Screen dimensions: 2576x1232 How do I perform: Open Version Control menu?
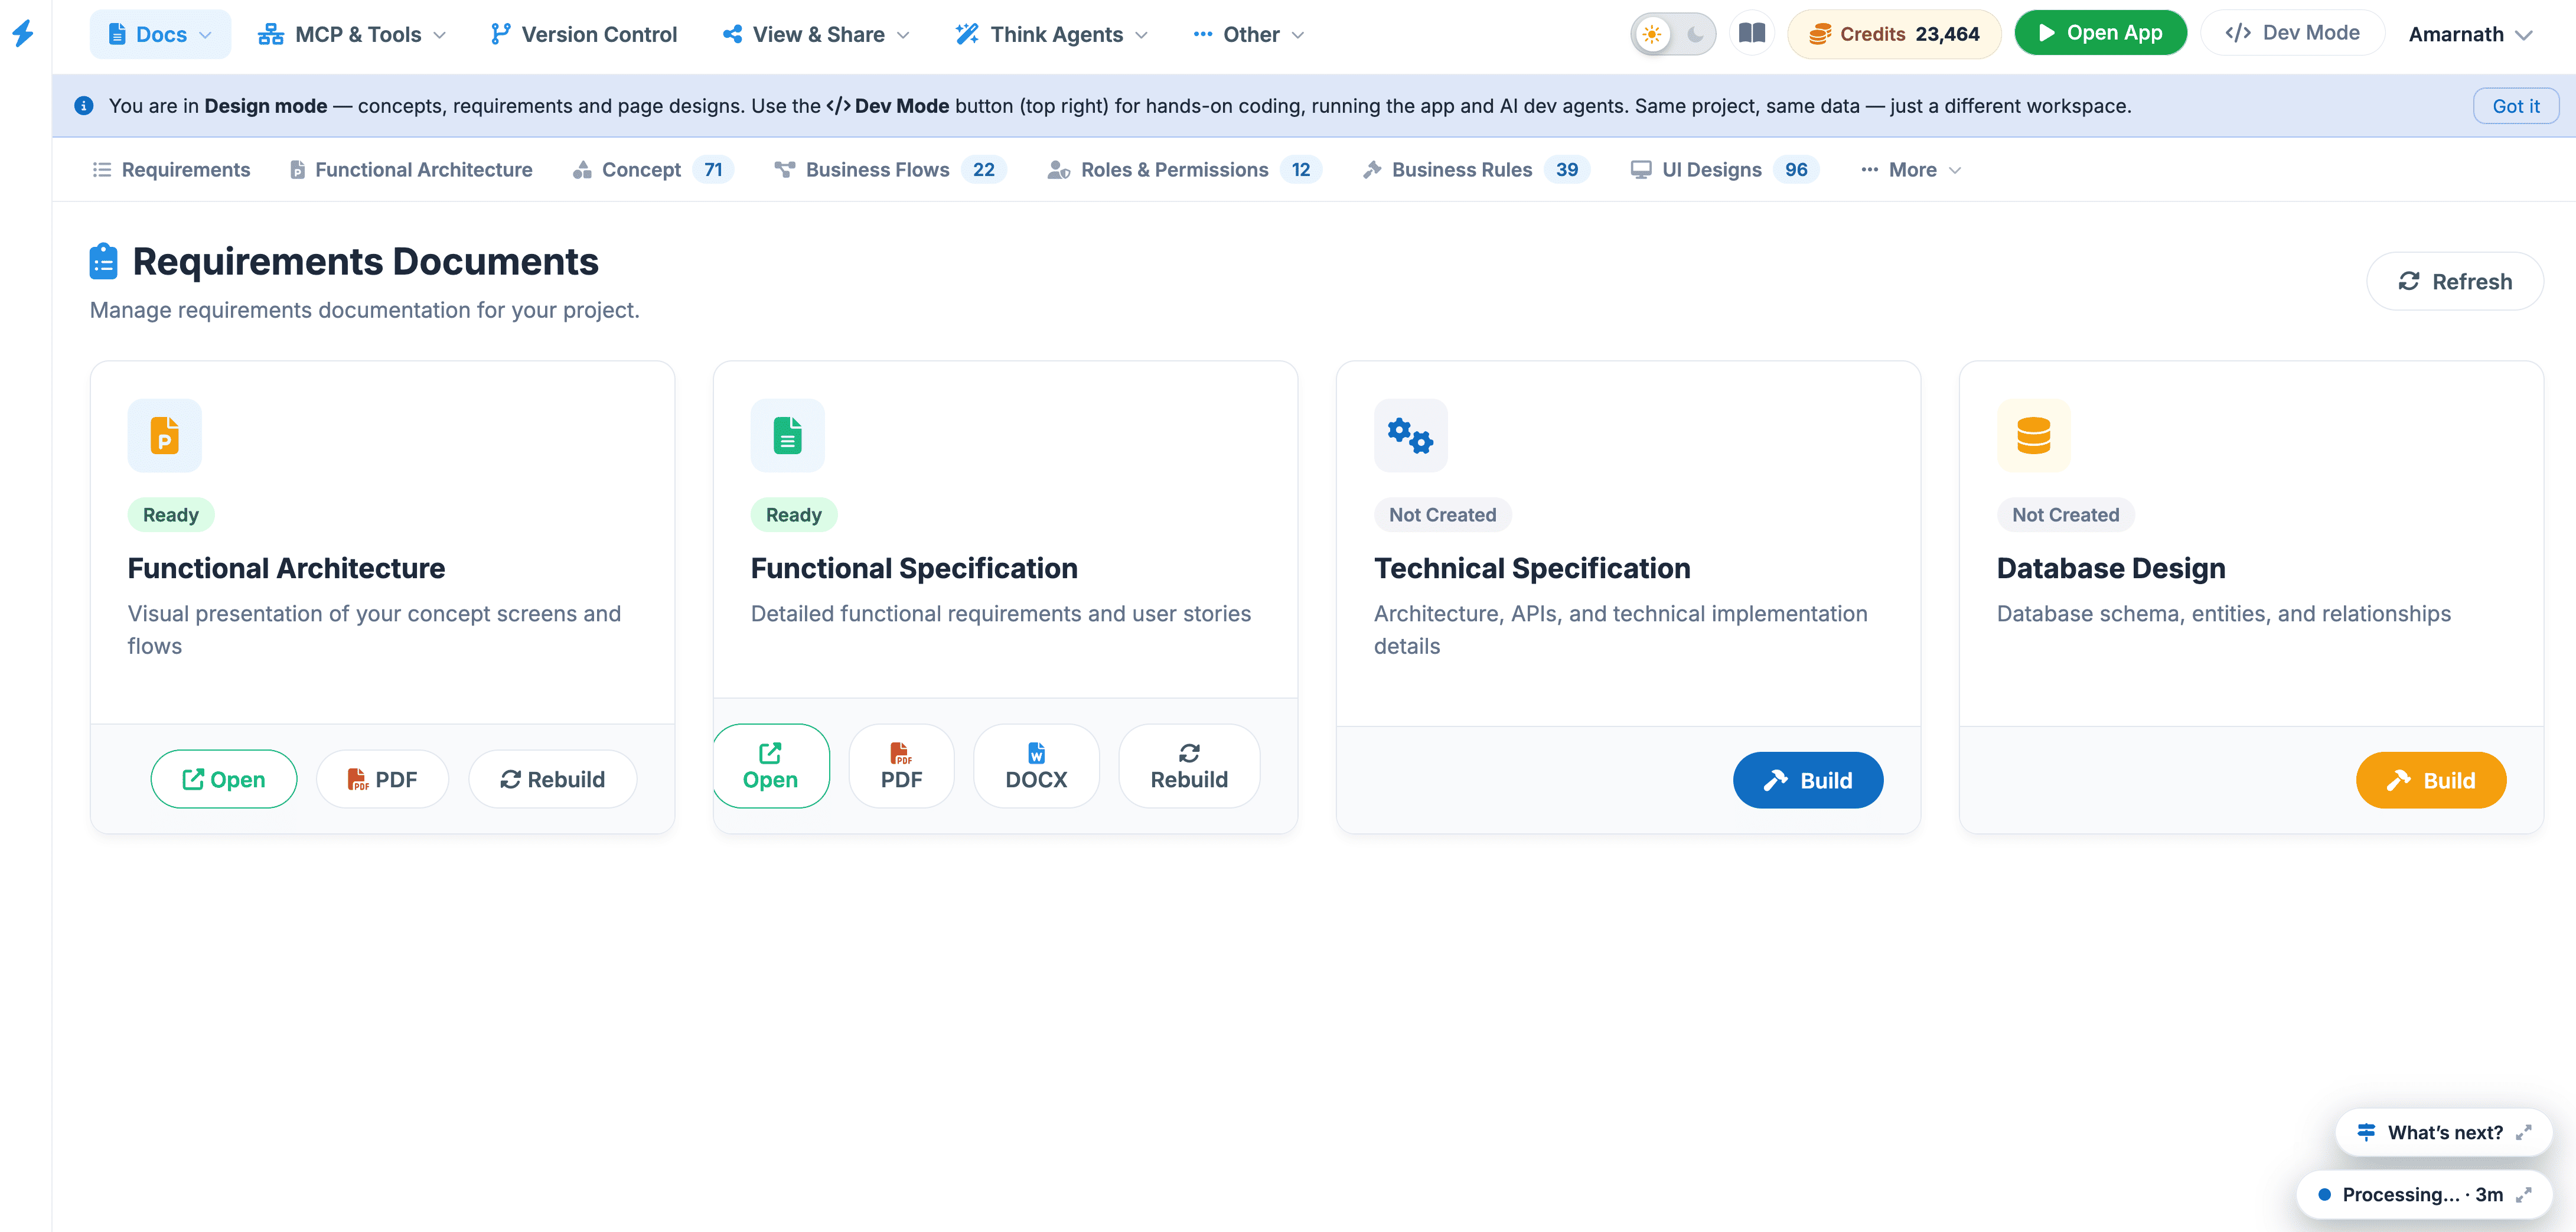584,34
